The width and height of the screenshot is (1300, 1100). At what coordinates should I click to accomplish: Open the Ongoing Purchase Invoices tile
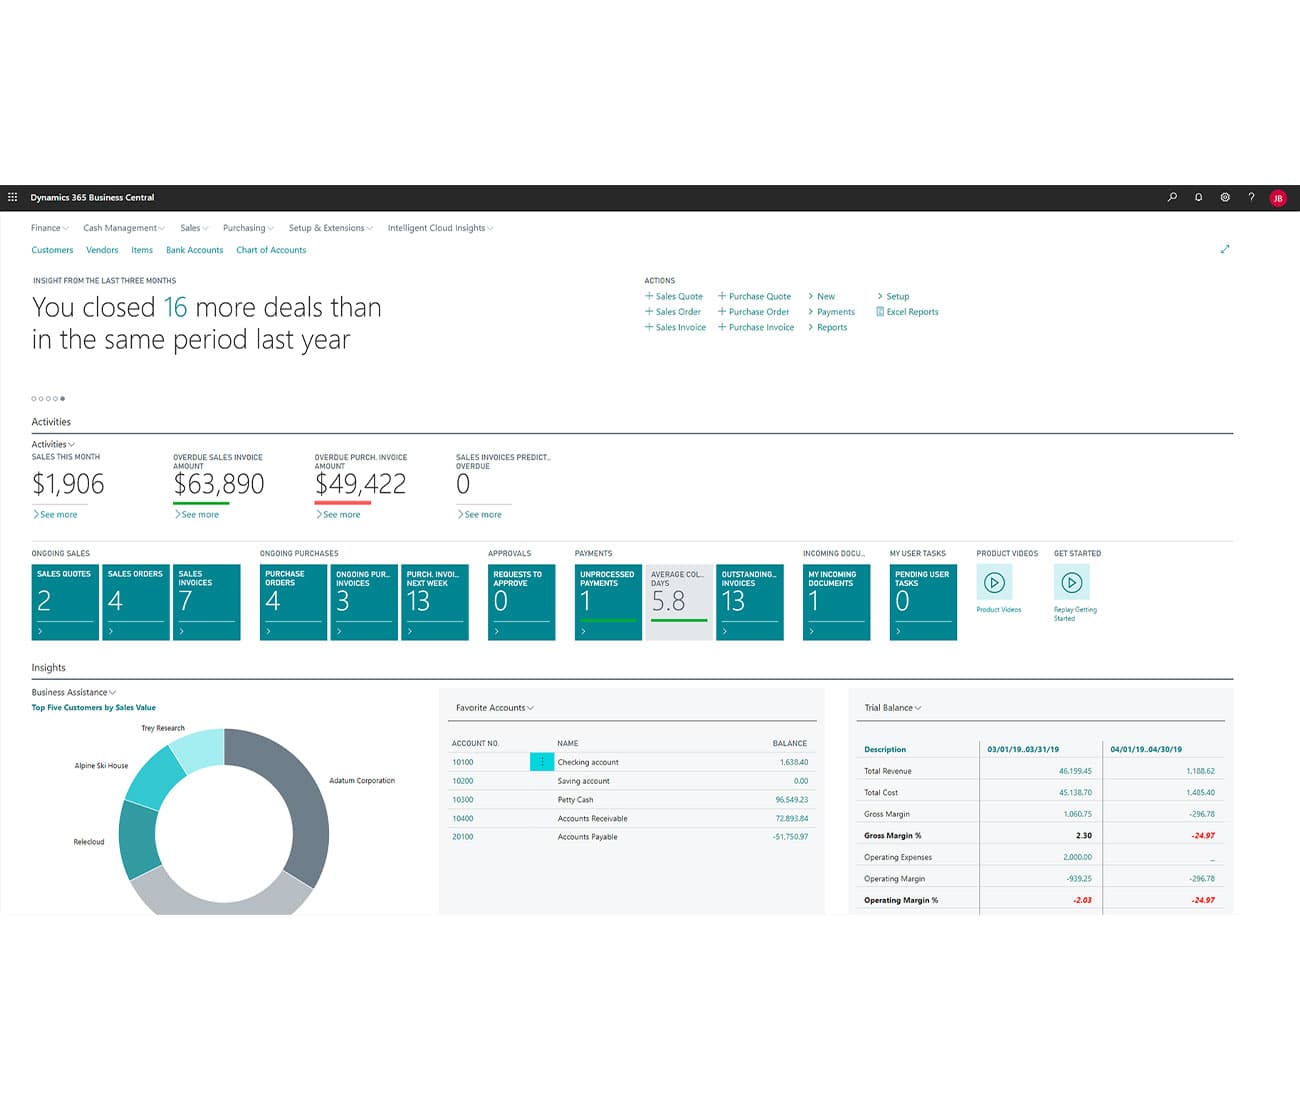(364, 602)
